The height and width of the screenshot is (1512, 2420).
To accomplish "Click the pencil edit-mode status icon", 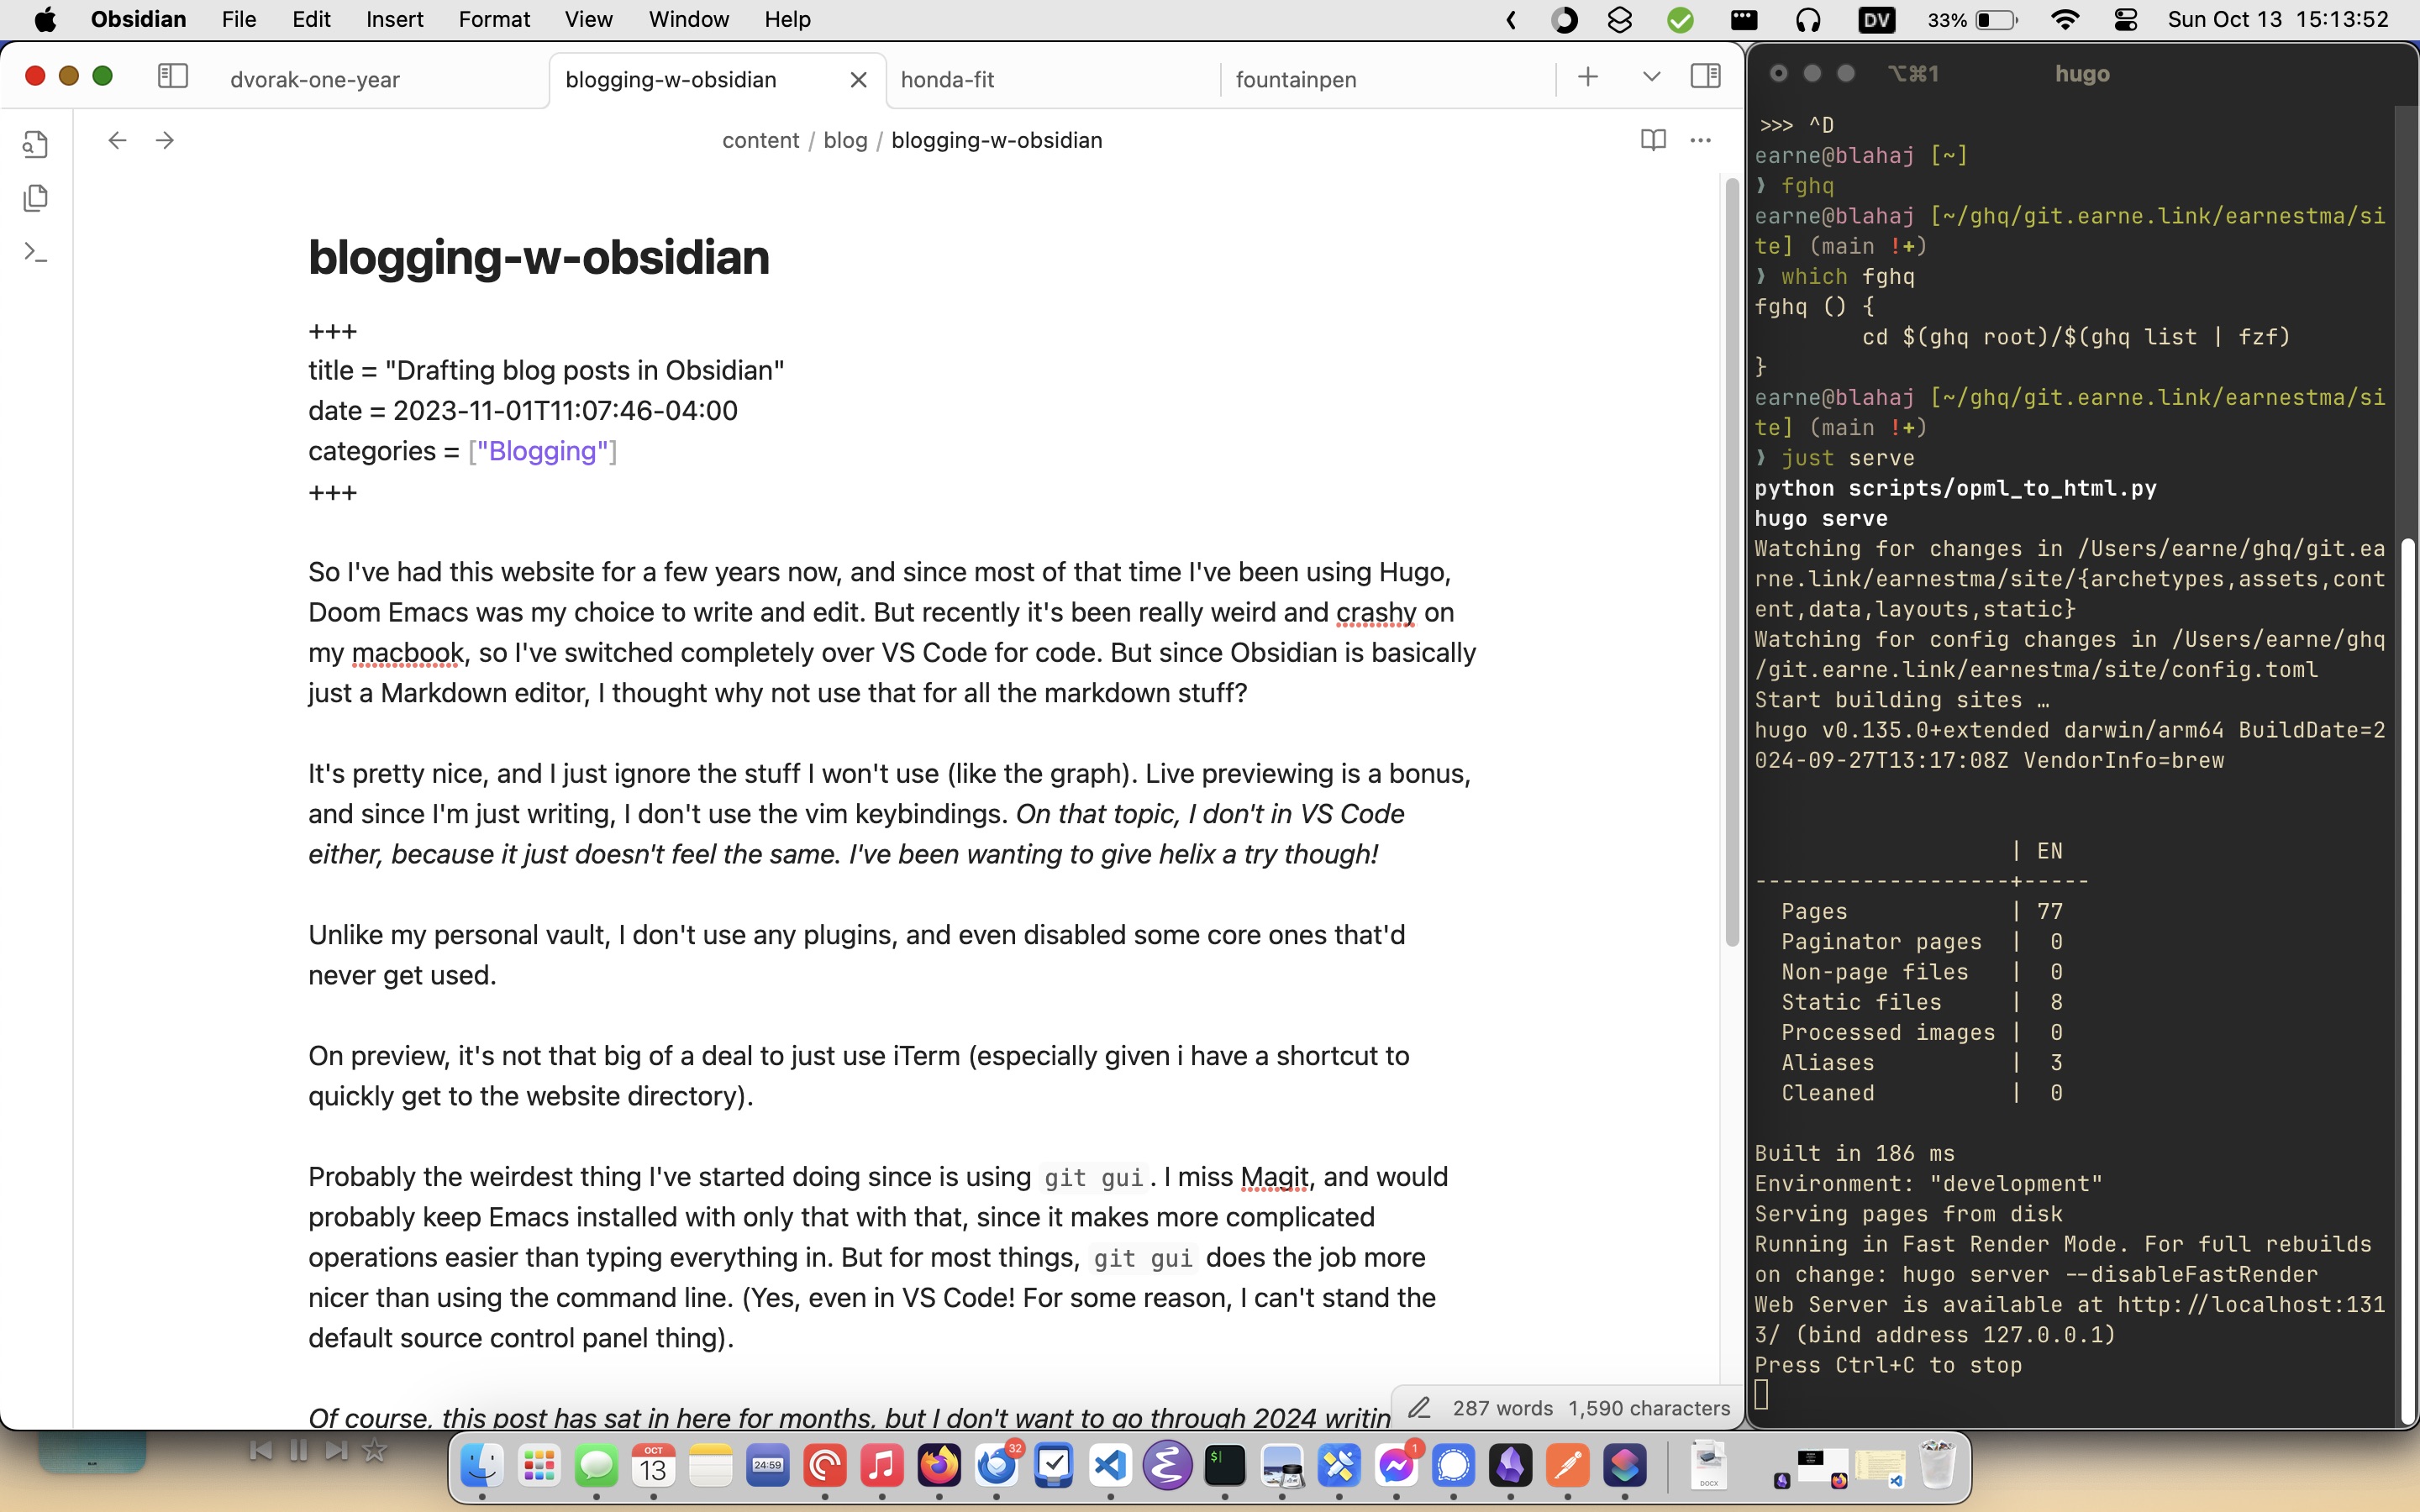I will click(1419, 1408).
